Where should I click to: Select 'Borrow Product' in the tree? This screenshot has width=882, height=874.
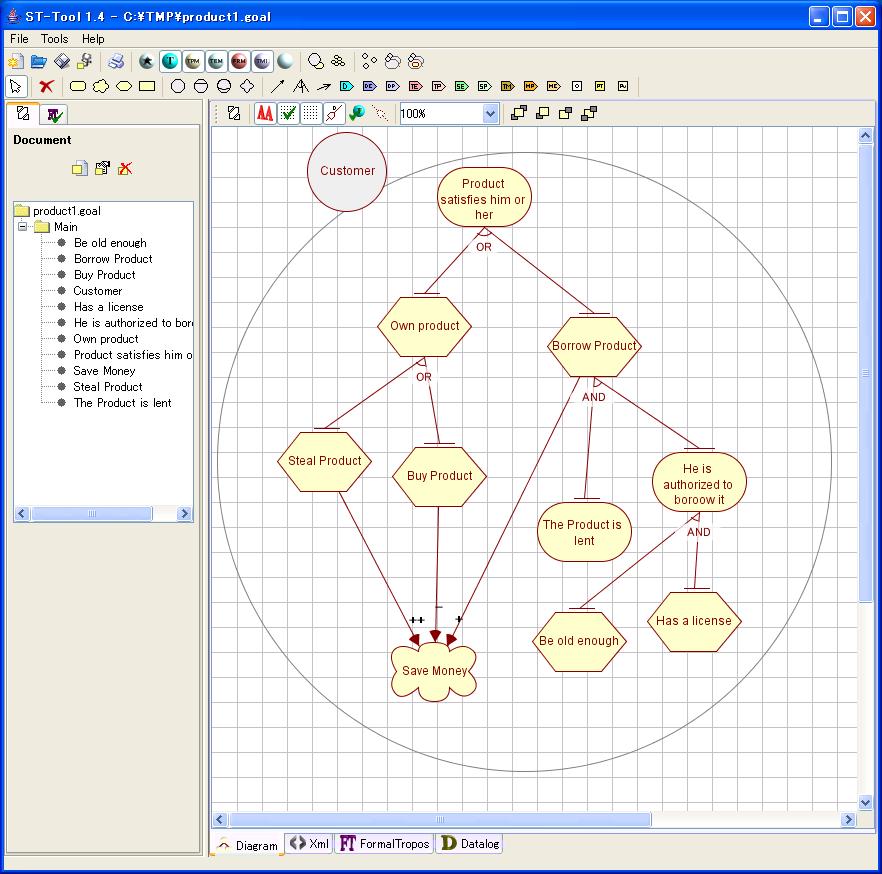pyautogui.click(x=113, y=259)
